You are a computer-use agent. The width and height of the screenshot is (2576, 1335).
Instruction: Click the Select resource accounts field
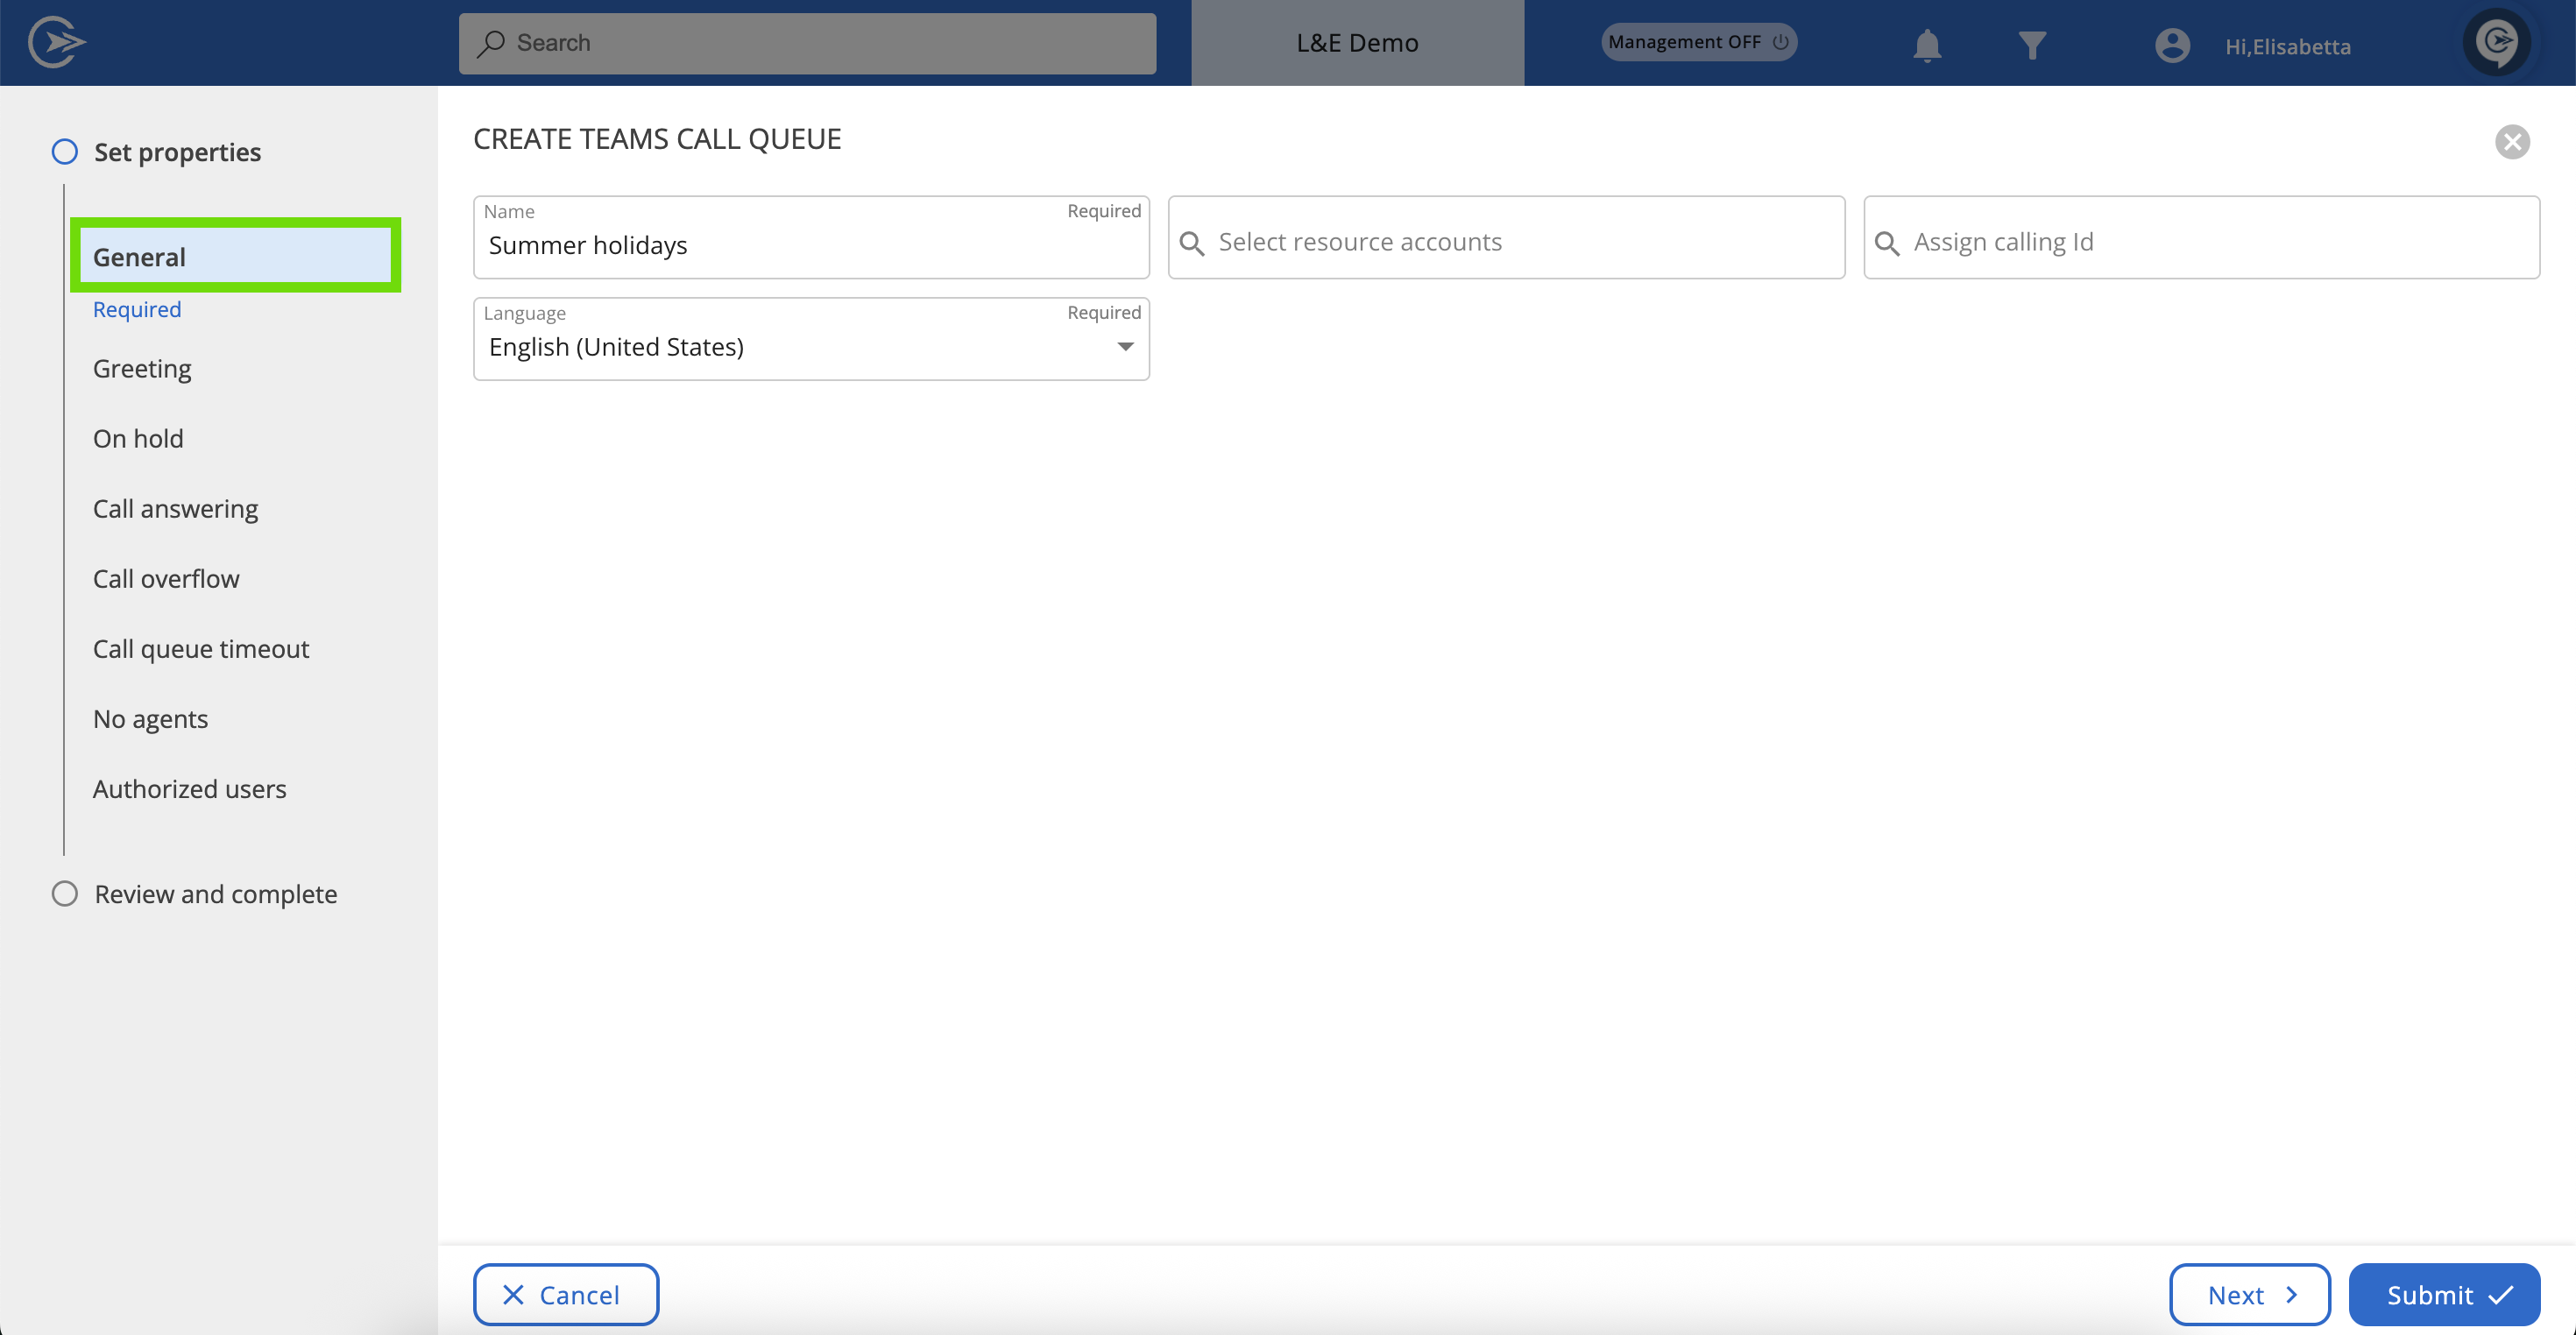(x=1506, y=237)
